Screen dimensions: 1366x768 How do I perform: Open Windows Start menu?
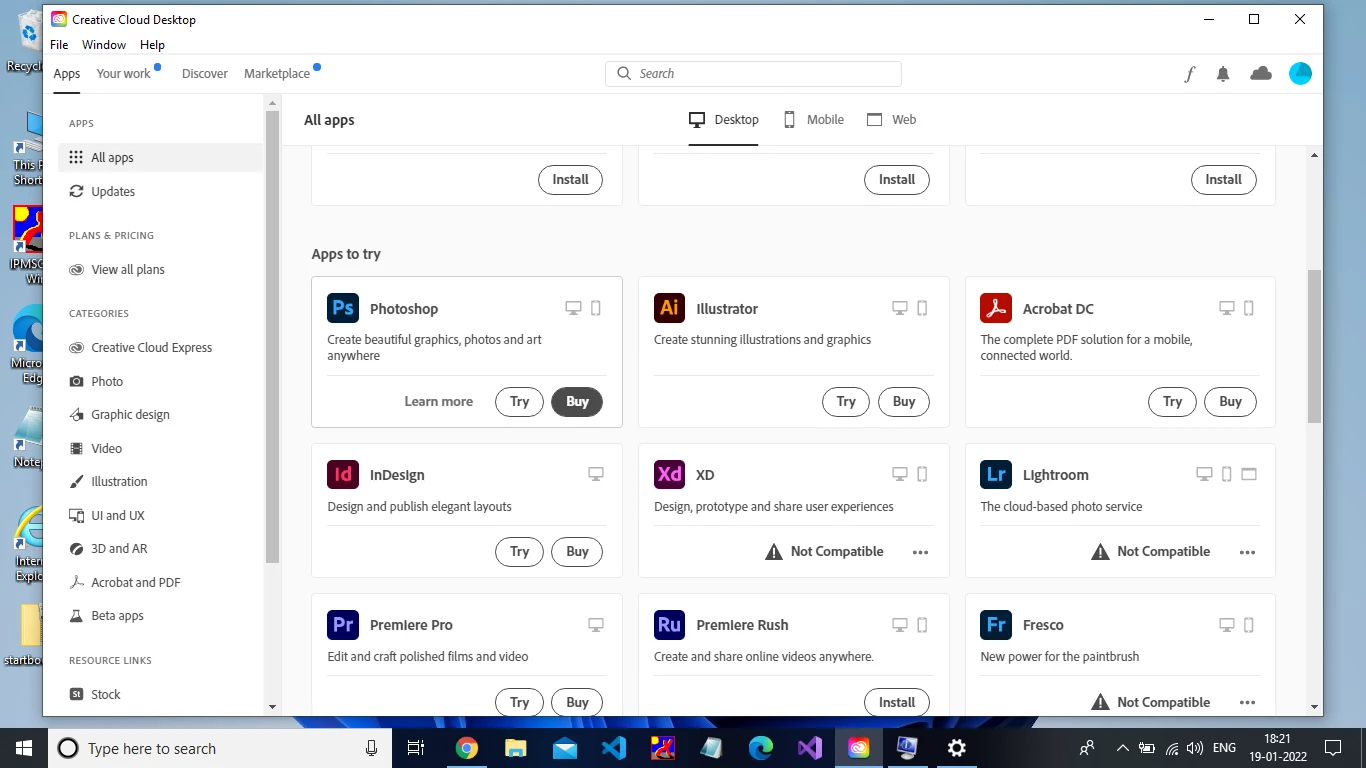[23, 748]
